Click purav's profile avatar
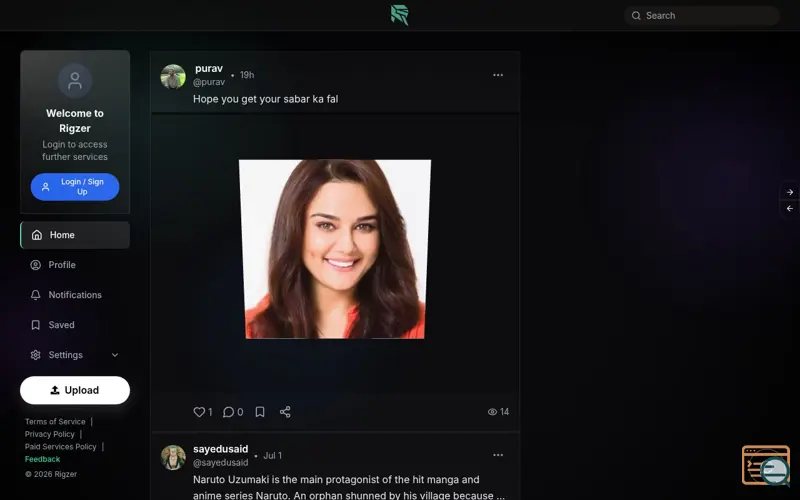Image resolution: width=800 pixels, height=500 pixels. point(173,77)
